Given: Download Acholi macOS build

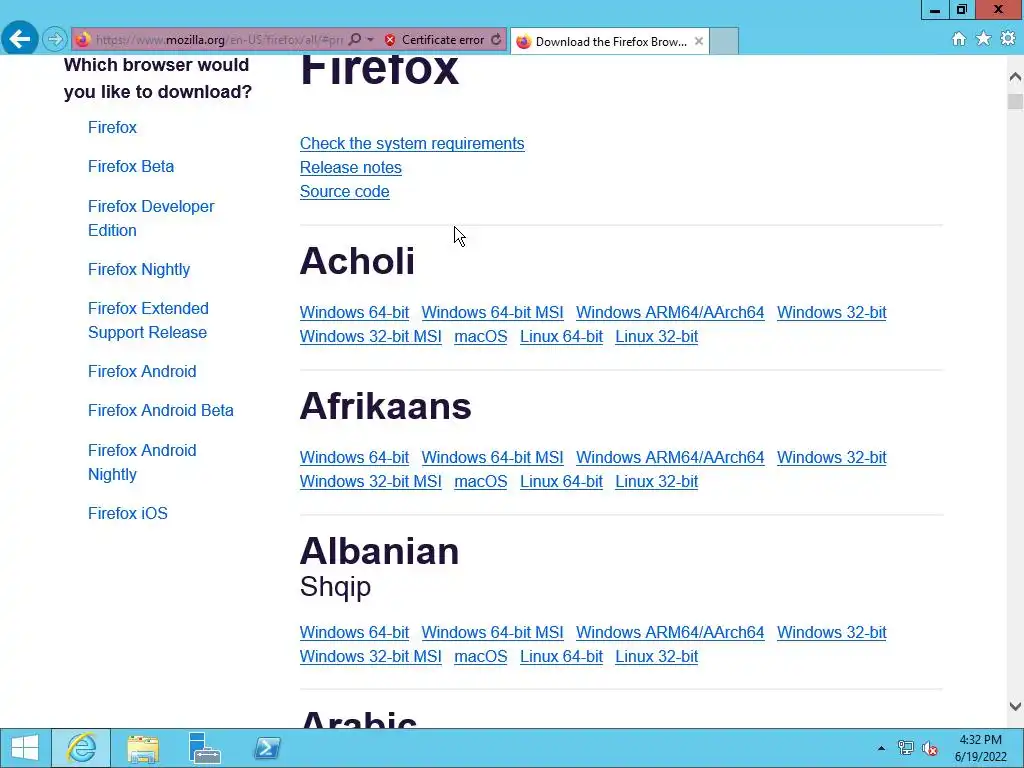Looking at the screenshot, I should point(481,337).
